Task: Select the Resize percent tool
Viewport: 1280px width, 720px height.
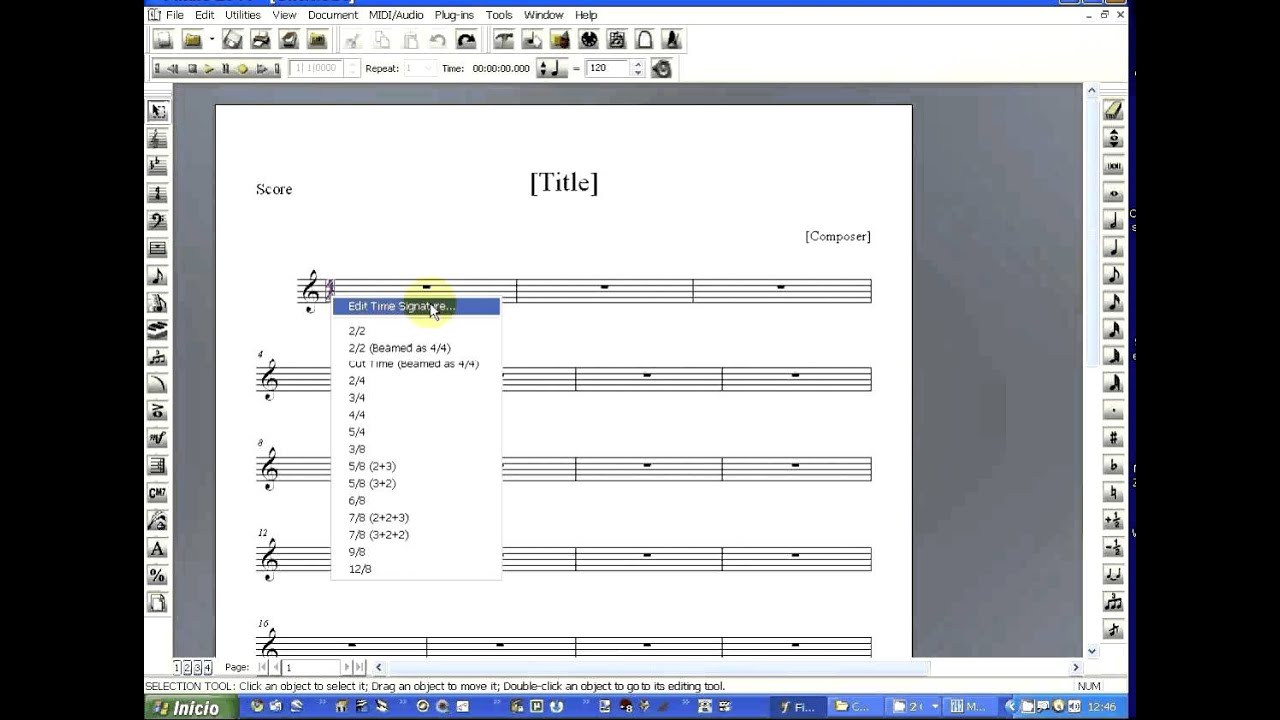Action: tap(157, 576)
